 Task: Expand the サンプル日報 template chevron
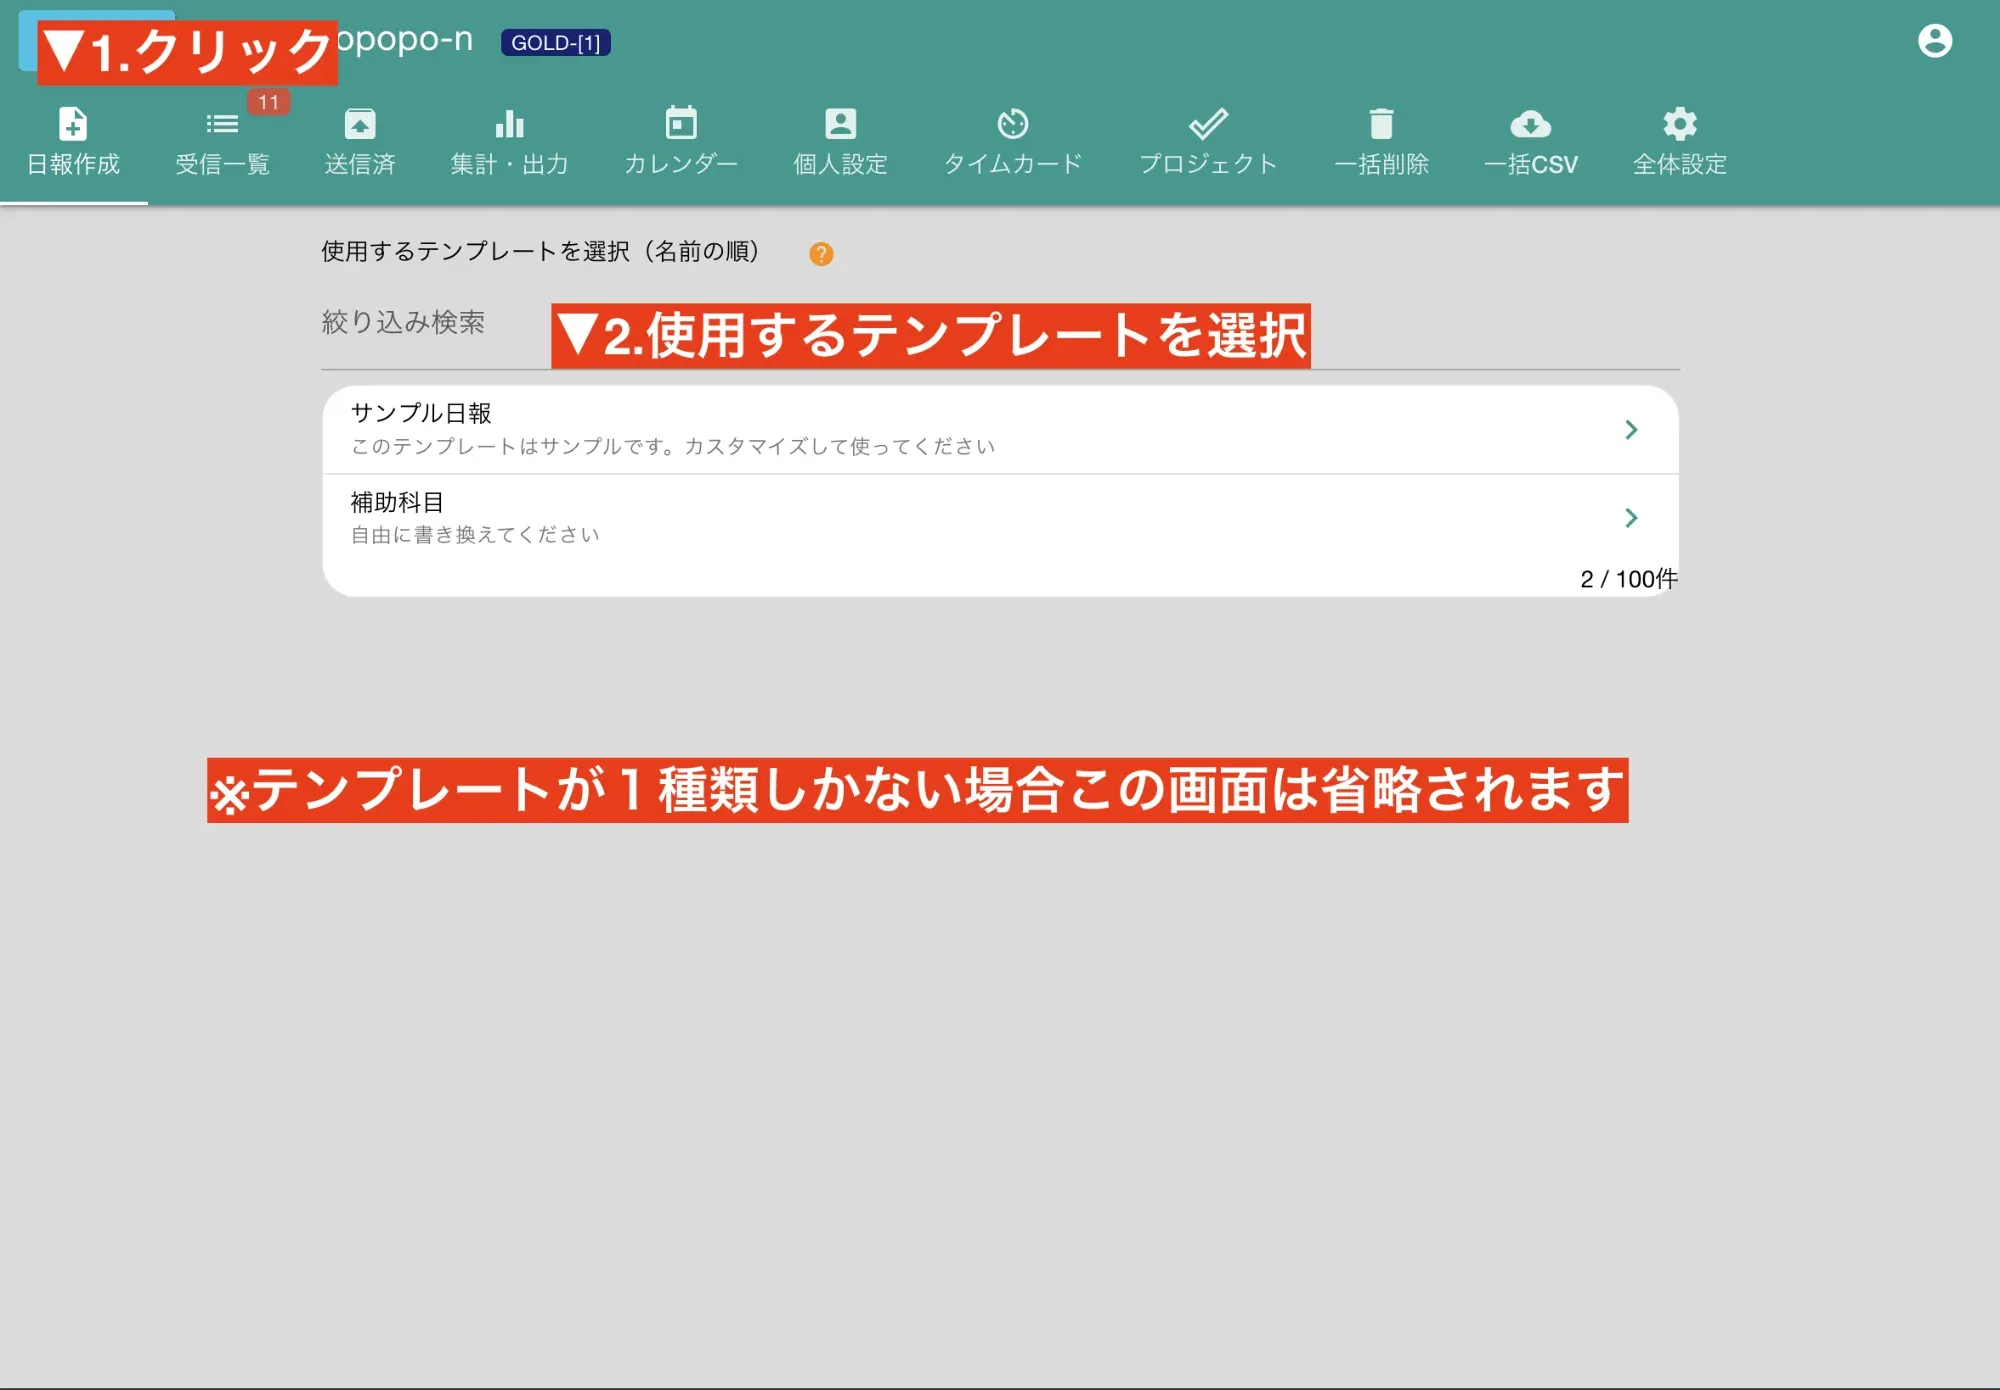pyautogui.click(x=1632, y=429)
